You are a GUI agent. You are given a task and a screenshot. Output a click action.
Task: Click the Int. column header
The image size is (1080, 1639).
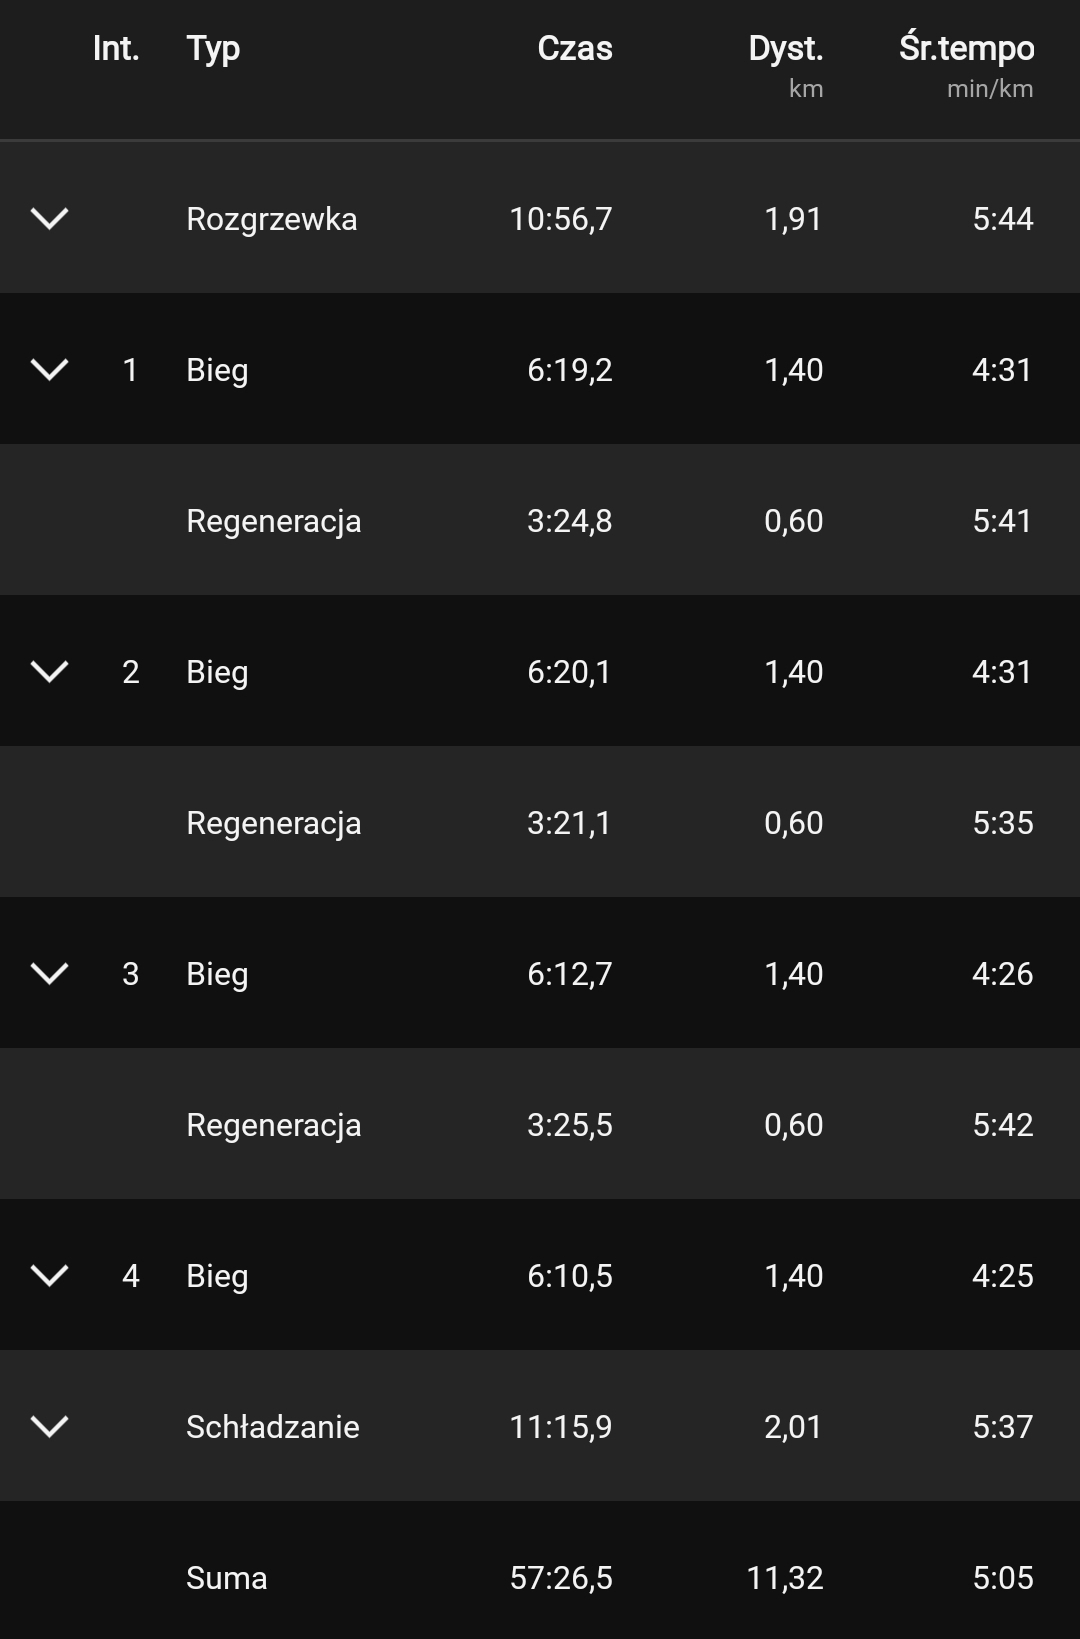click(x=116, y=48)
